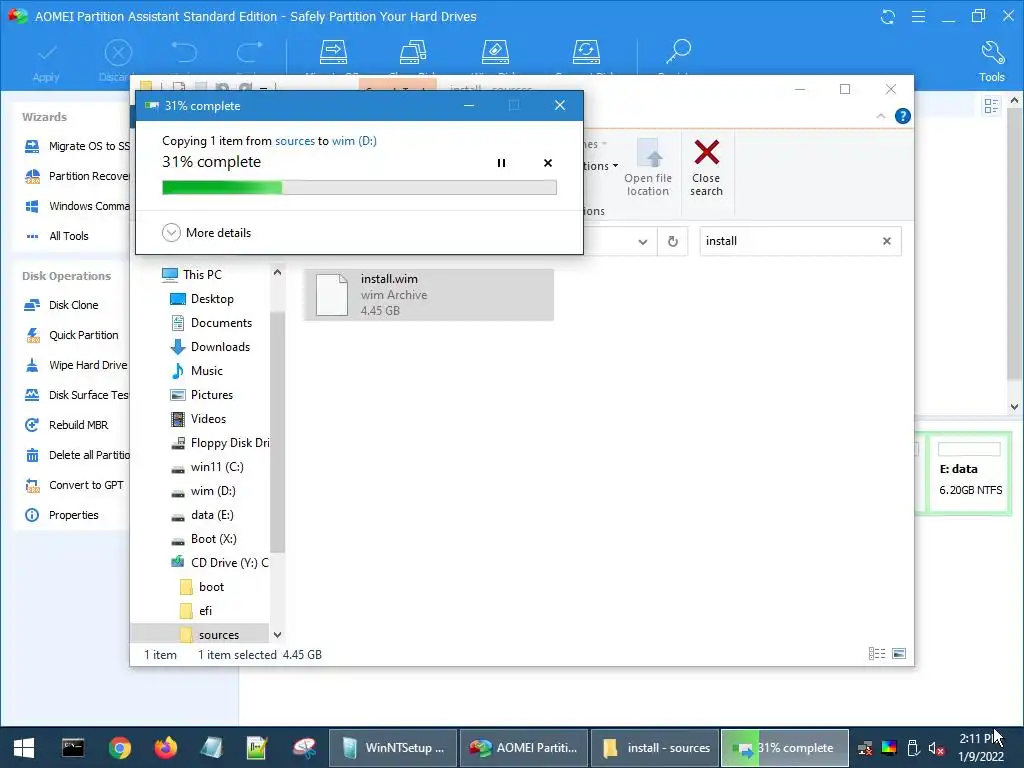The height and width of the screenshot is (768, 1024).
Task: Launch Chrome from taskbar
Action: pos(120,748)
